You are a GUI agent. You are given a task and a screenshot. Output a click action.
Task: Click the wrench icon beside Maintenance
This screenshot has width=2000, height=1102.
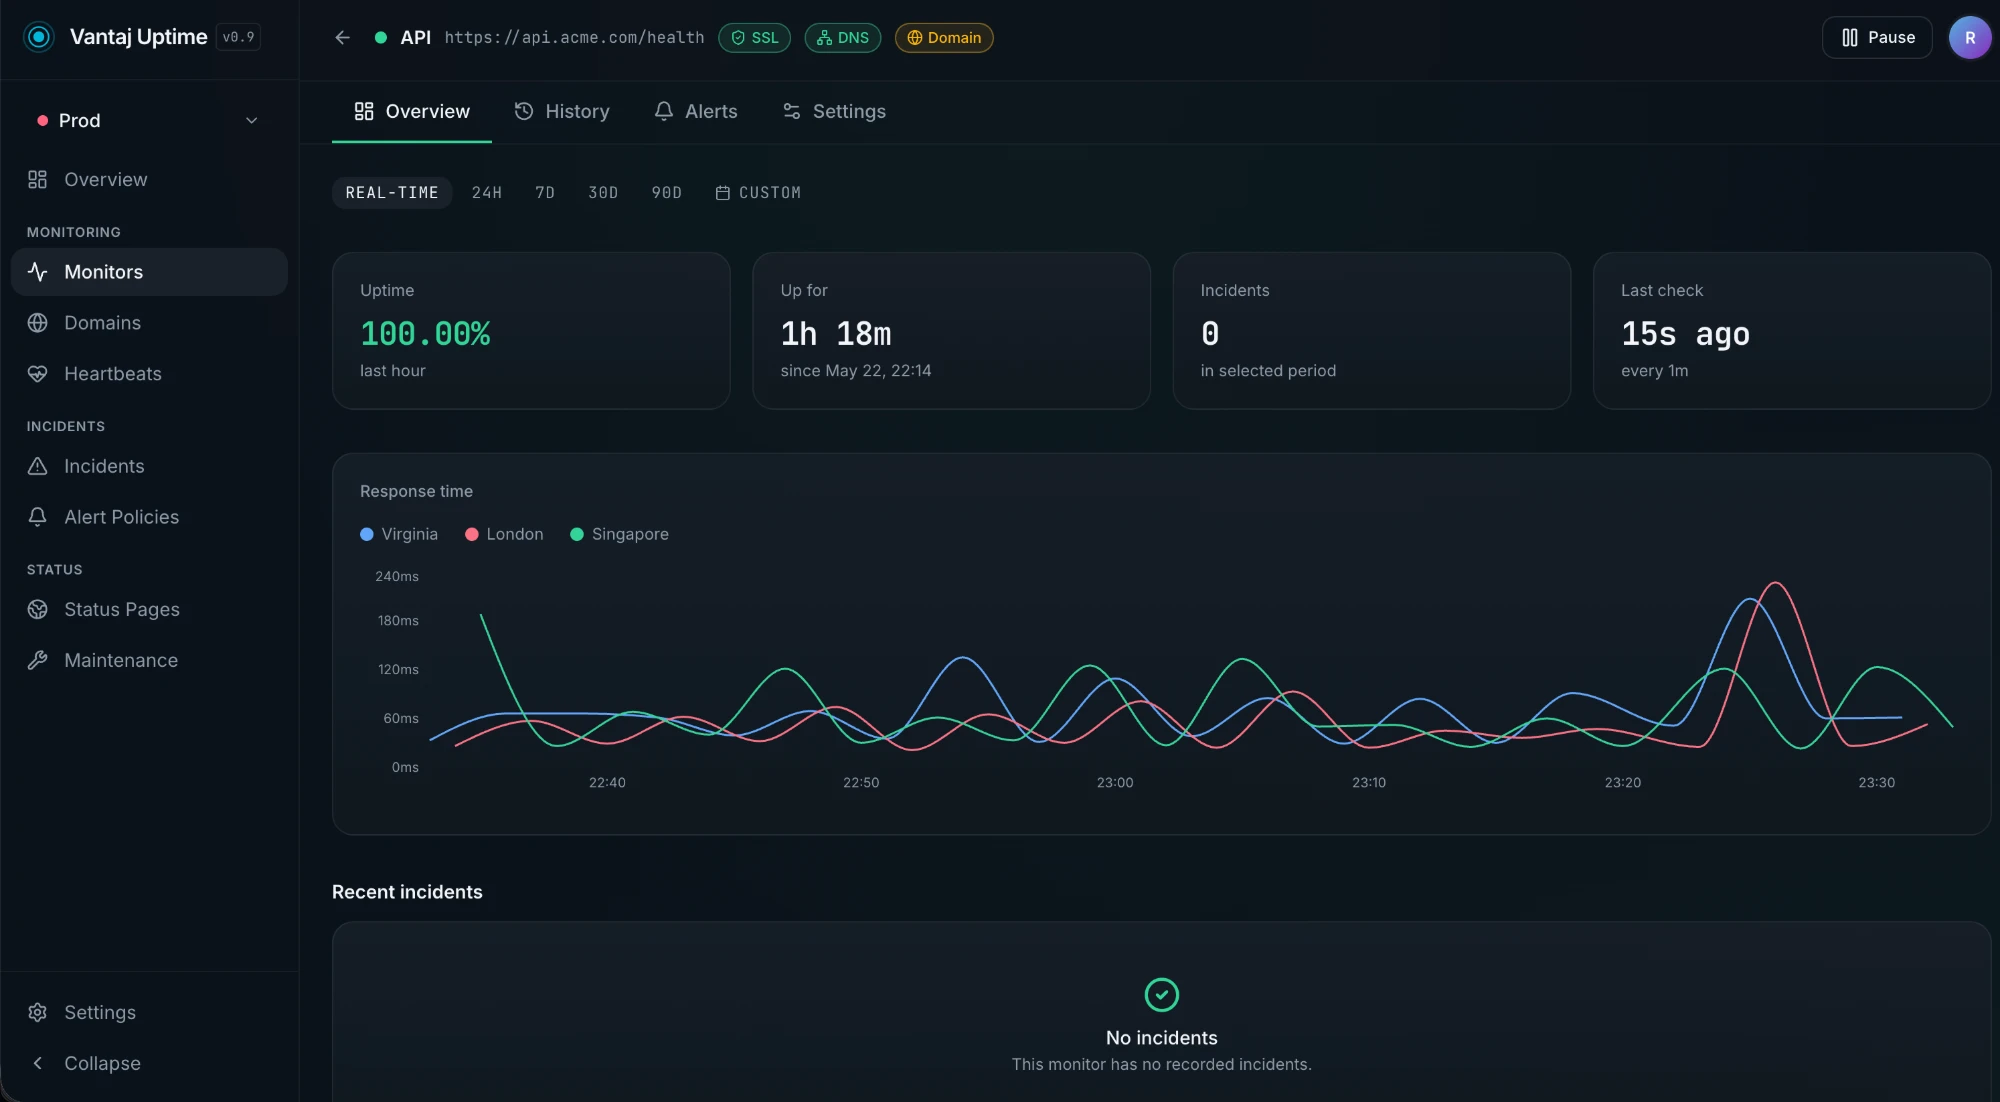point(37,660)
